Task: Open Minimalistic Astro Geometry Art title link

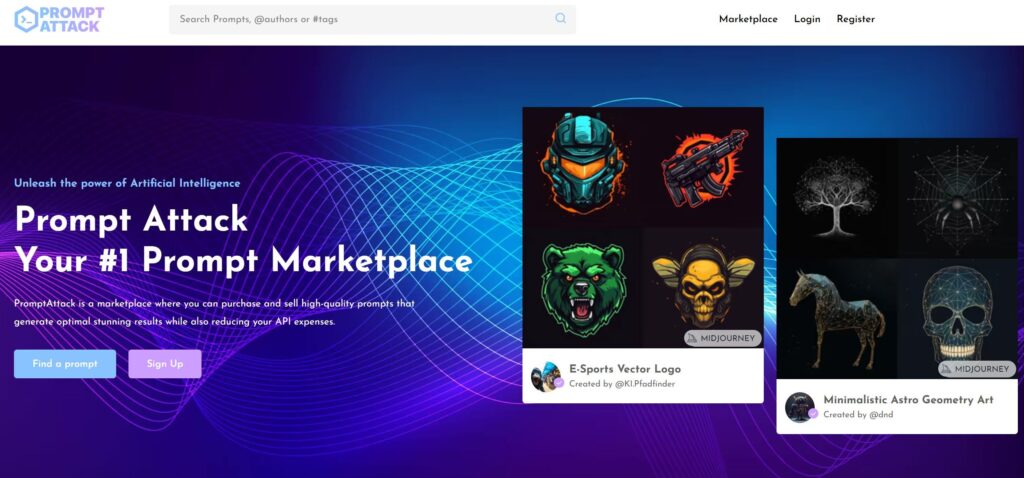Action: tap(908, 399)
